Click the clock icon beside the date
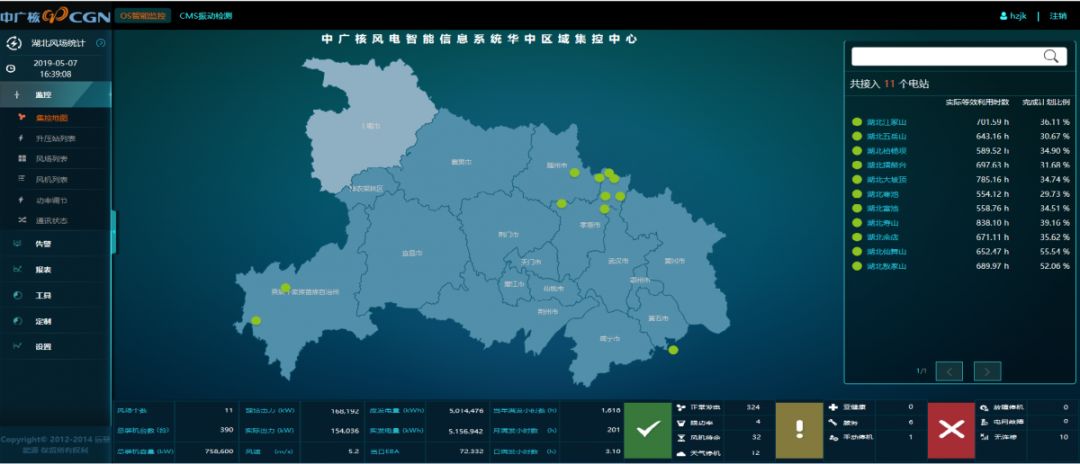This screenshot has height=464, width=1080. (11, 68)
